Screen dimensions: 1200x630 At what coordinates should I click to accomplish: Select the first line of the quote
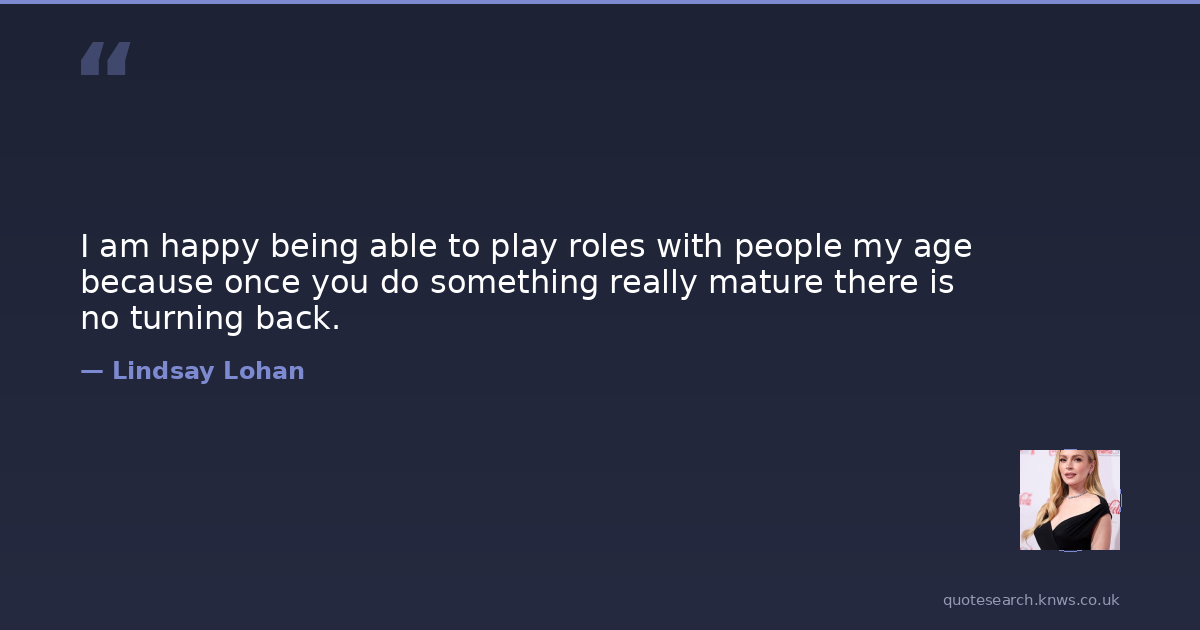[x=526, y=246]
